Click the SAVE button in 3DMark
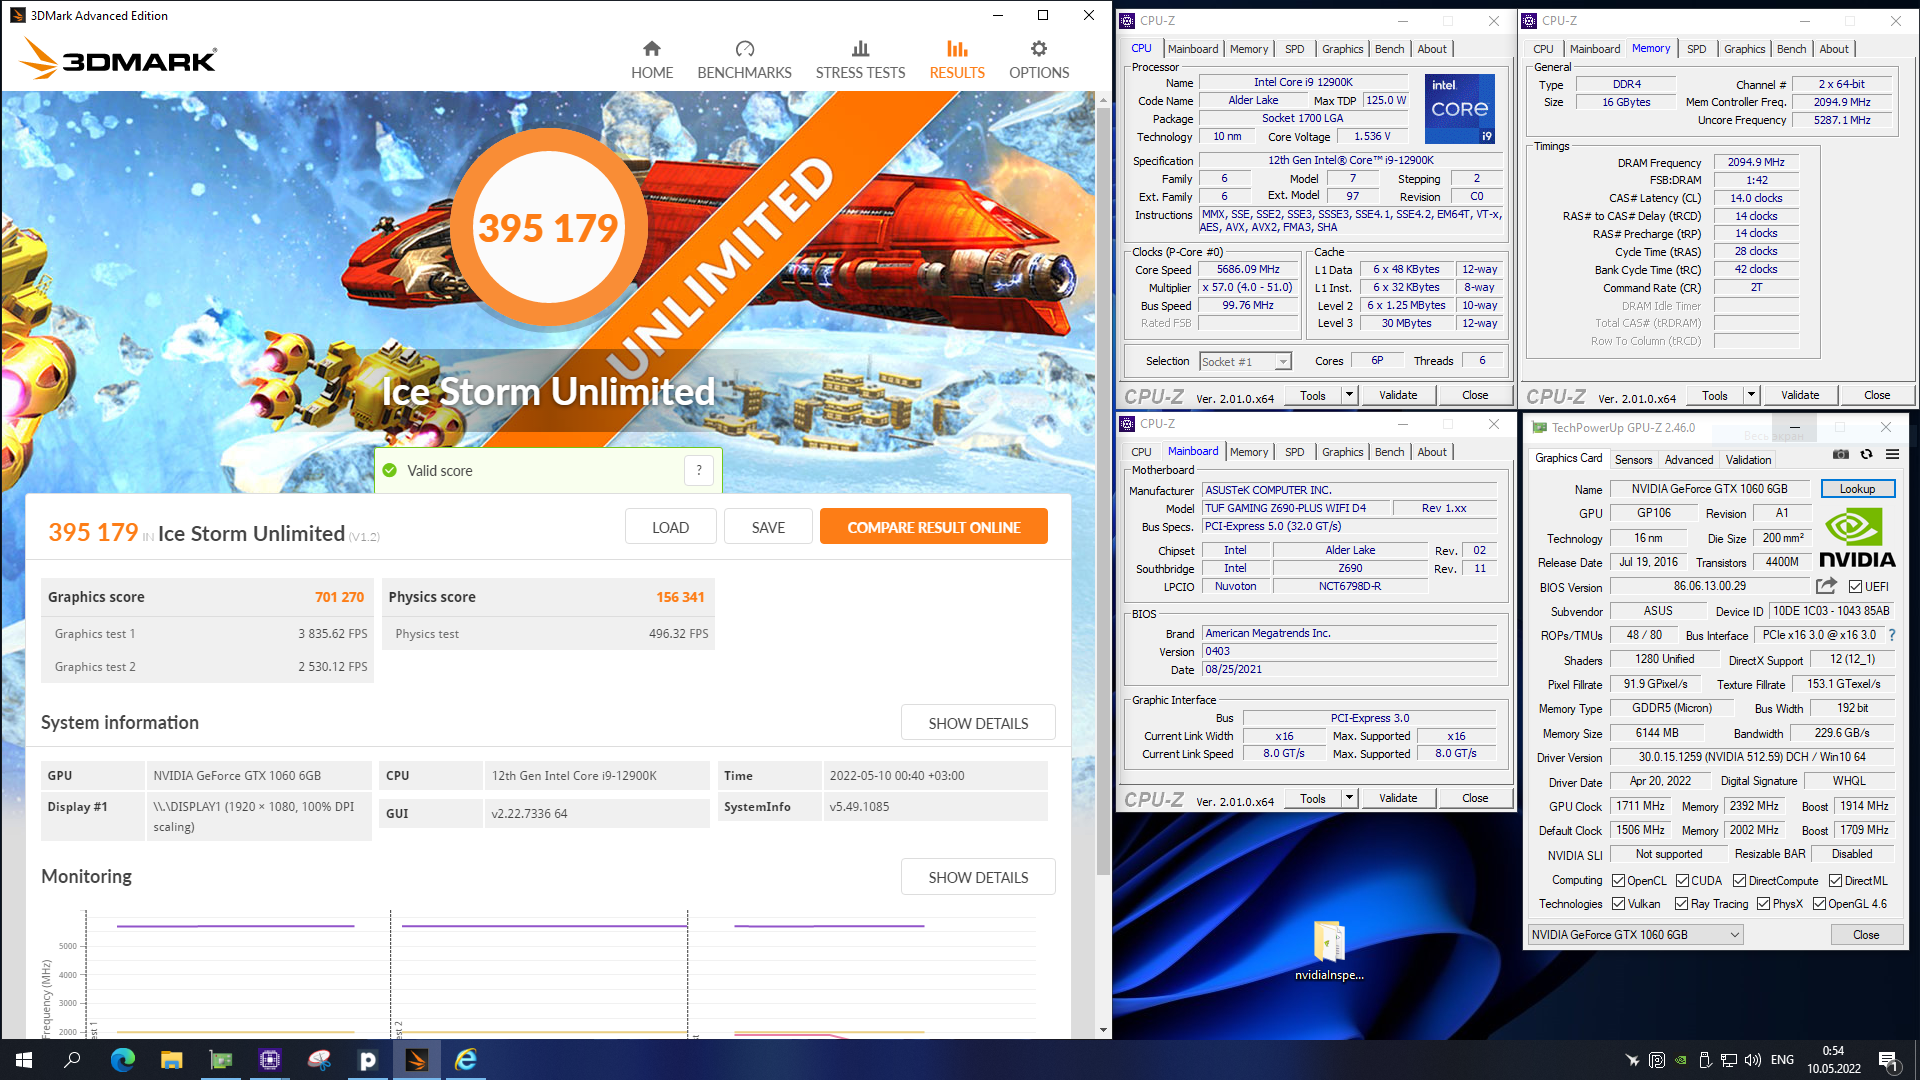The height and width of the screenshot is (1080, 1920). (x=768, y=527)
